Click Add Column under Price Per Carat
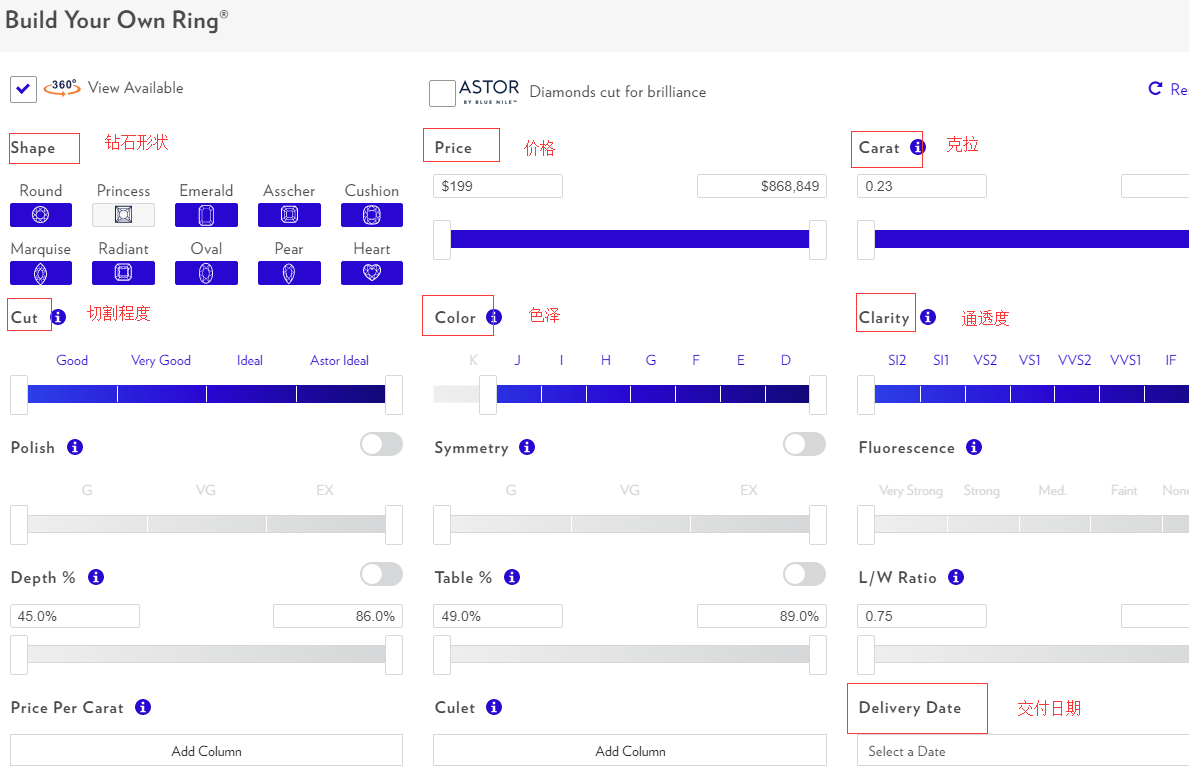 coord(206,751)
